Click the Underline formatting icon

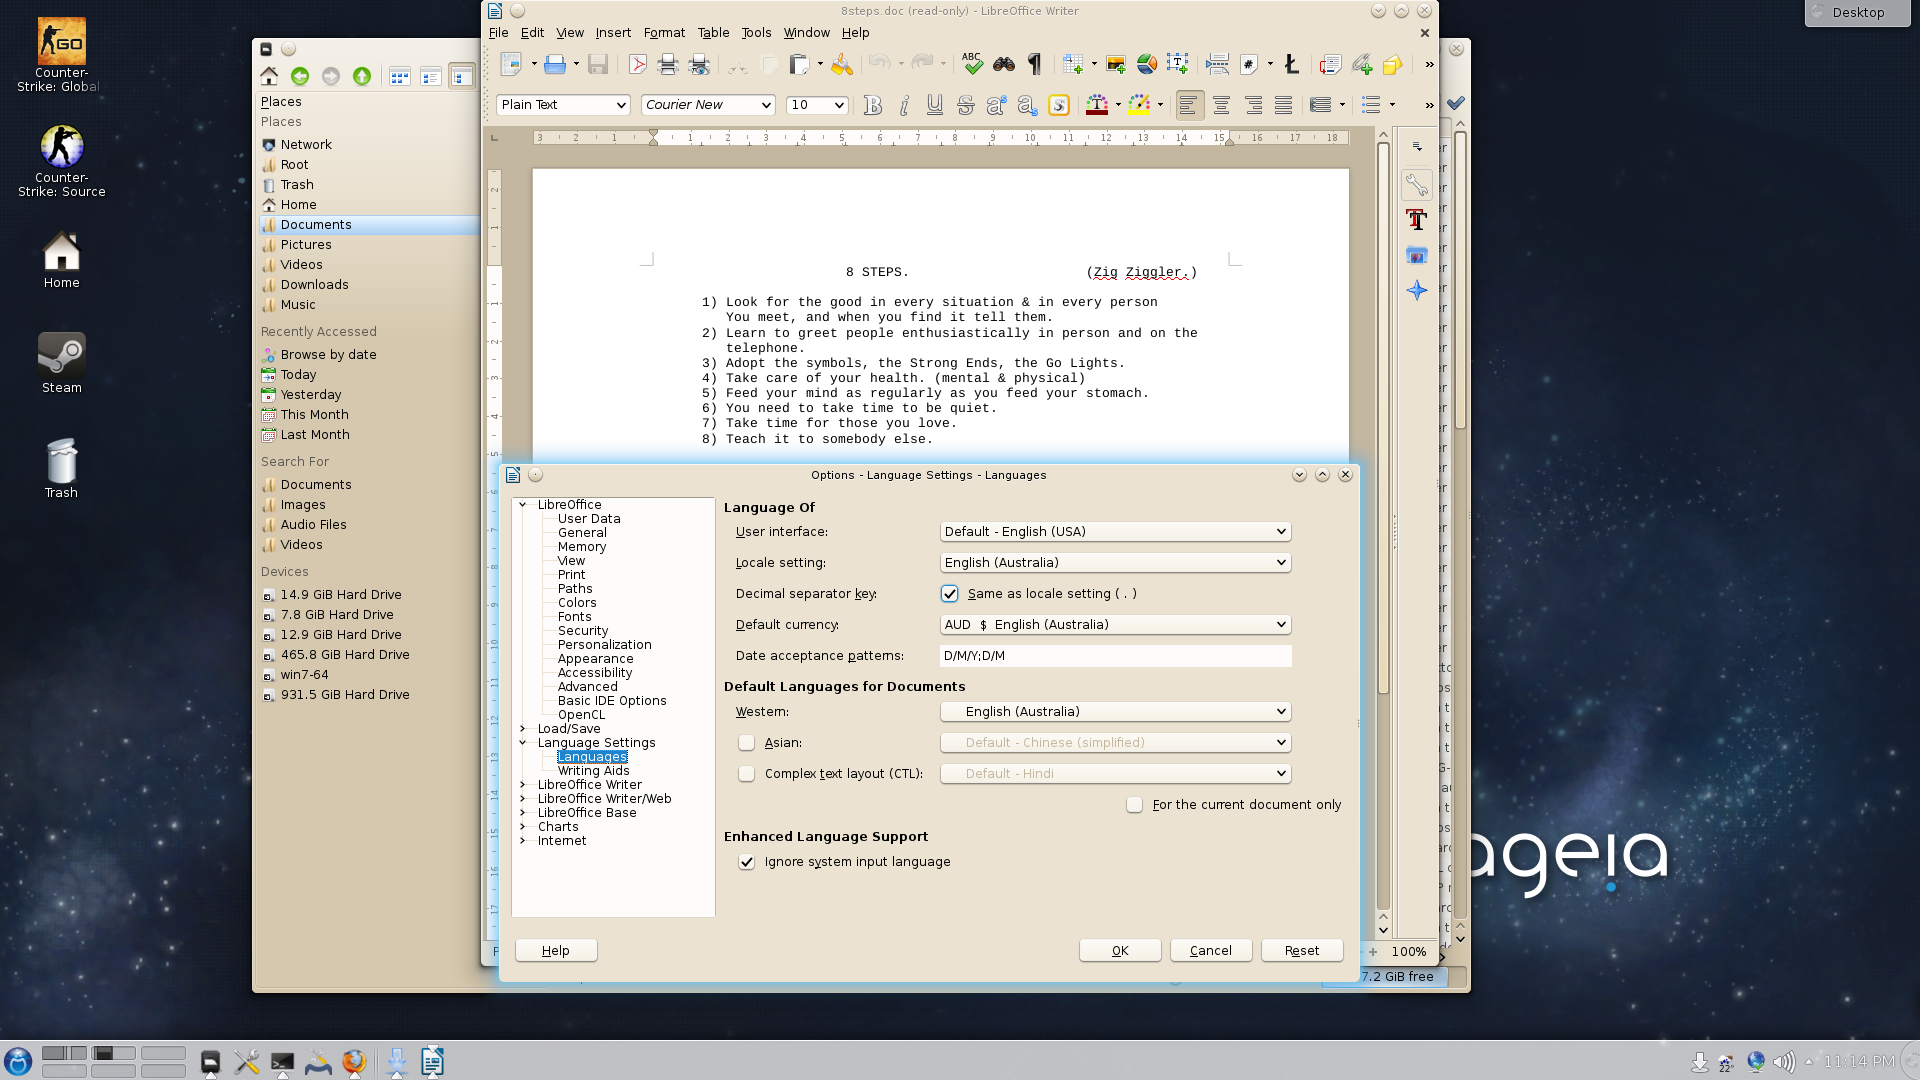click(x=935, y=105)
